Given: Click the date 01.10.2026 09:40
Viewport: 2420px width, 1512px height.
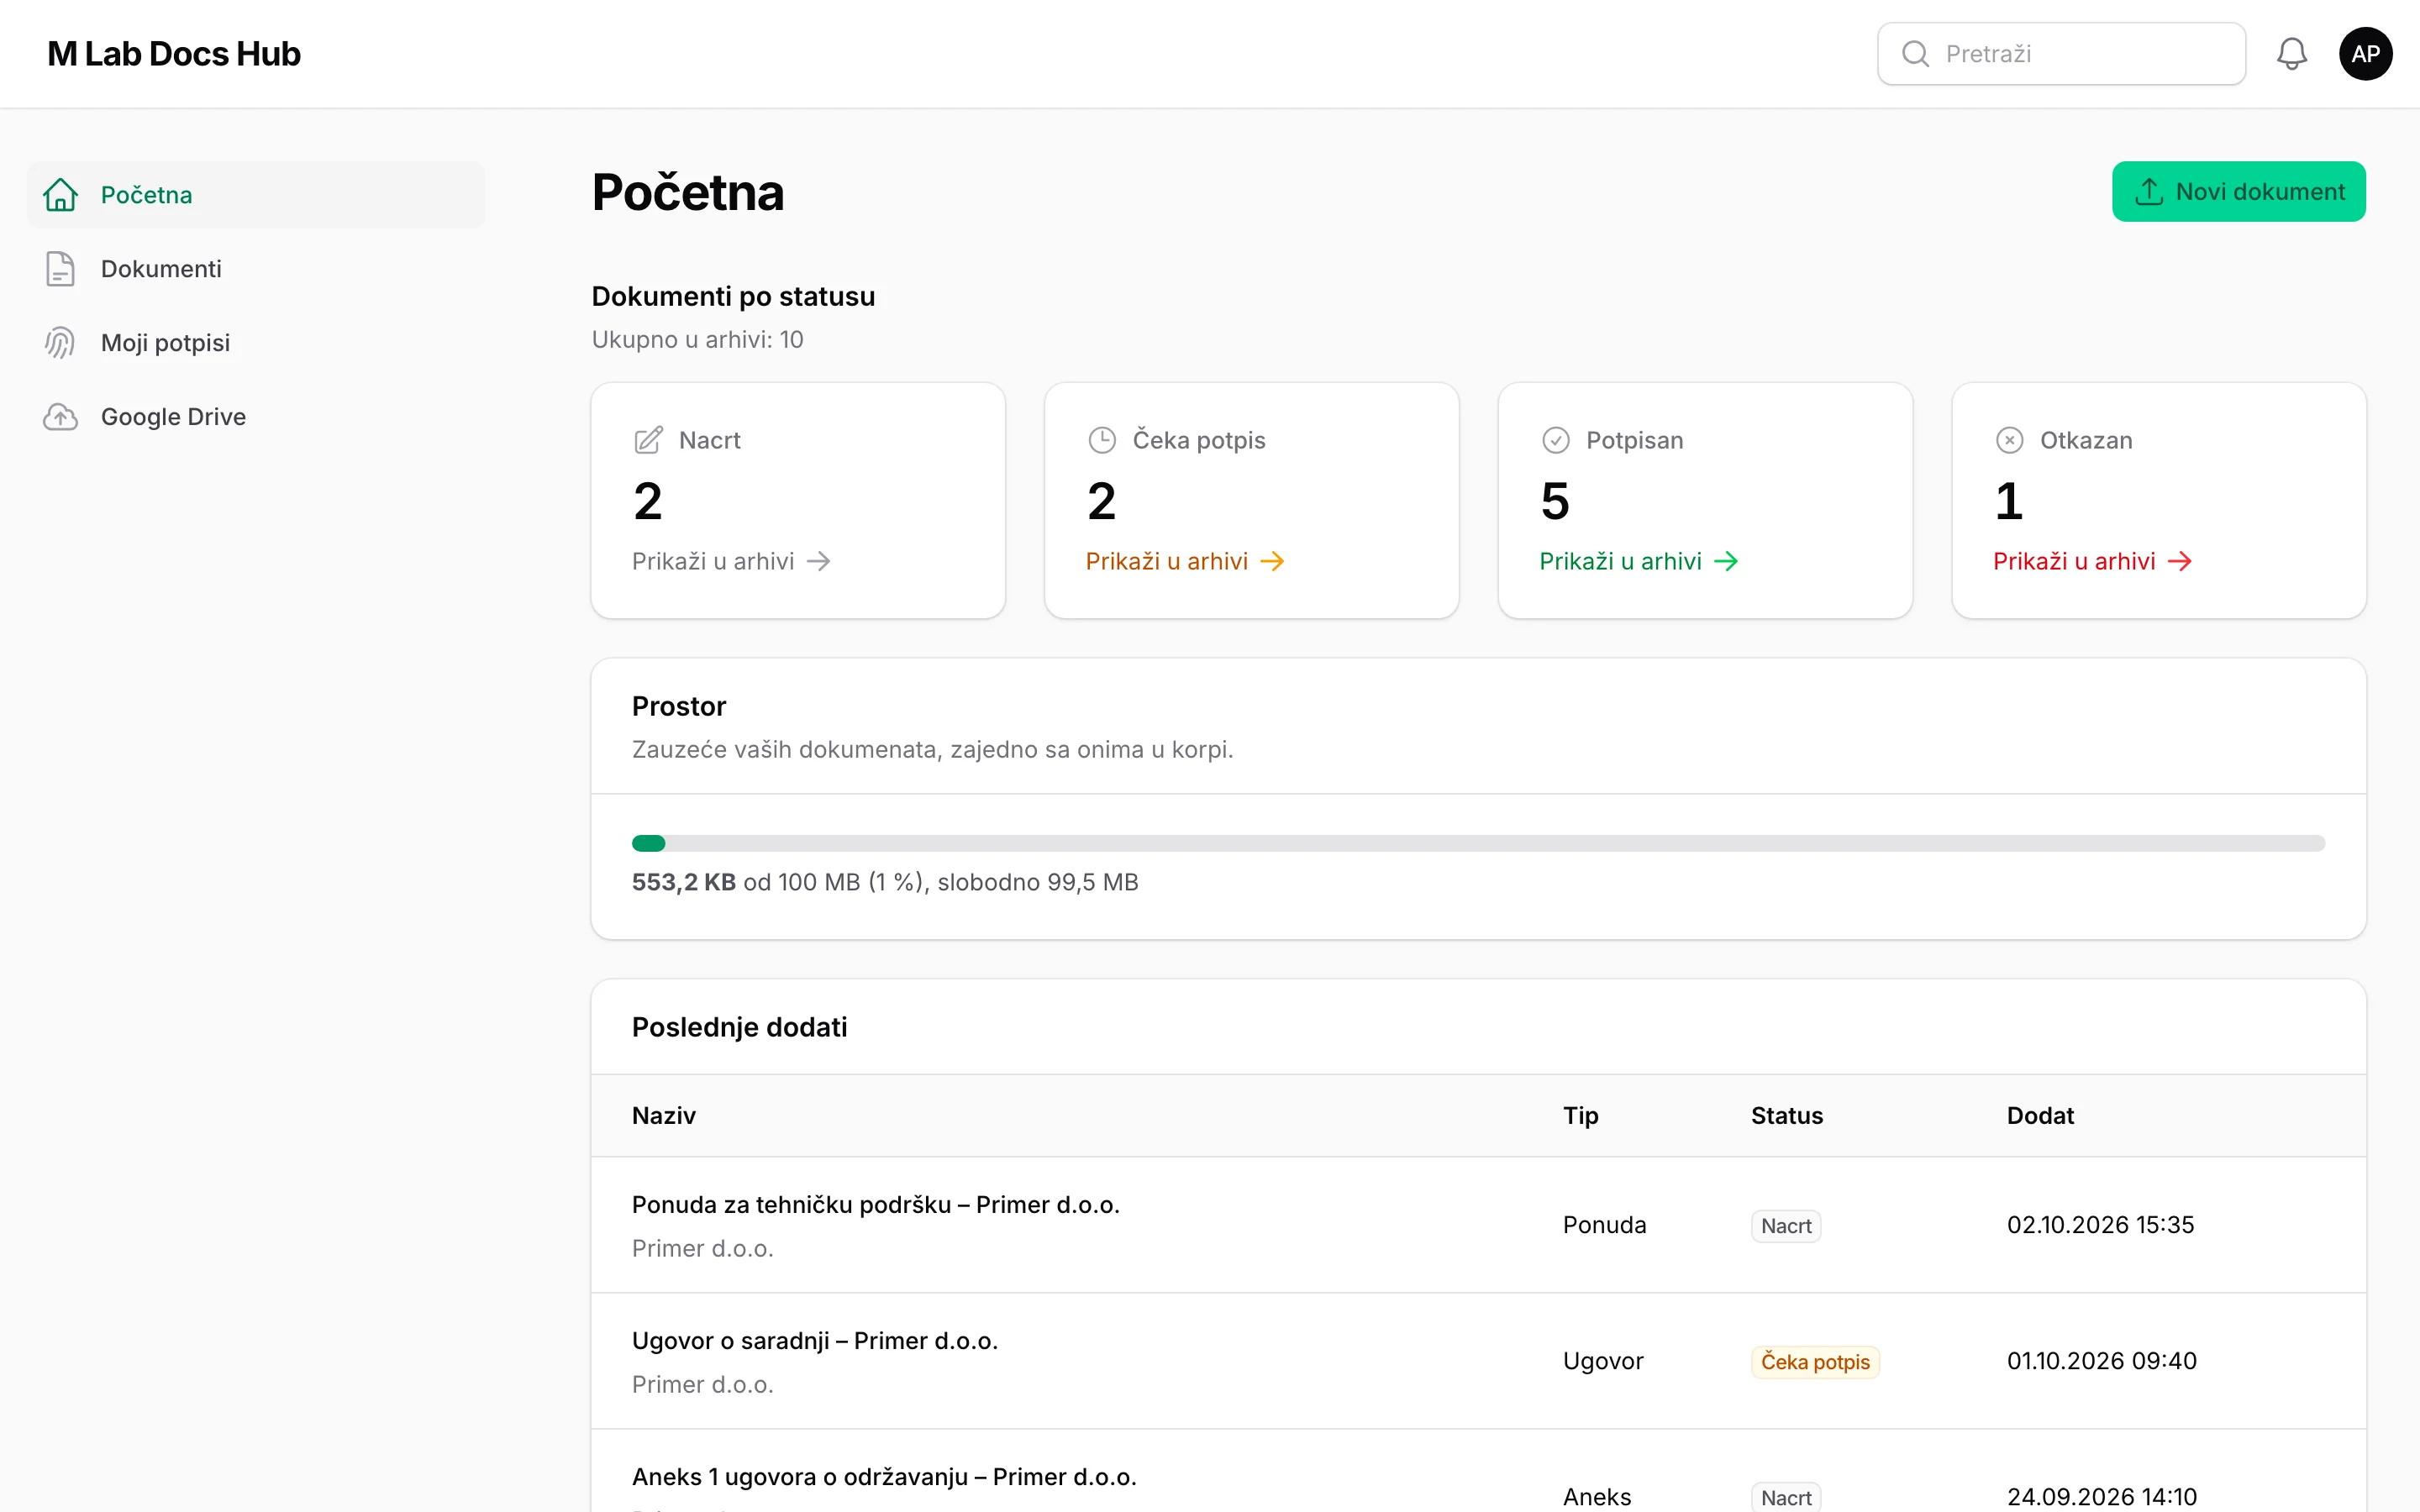Looking at the screenshot, I should [x=2102, y=1361].
